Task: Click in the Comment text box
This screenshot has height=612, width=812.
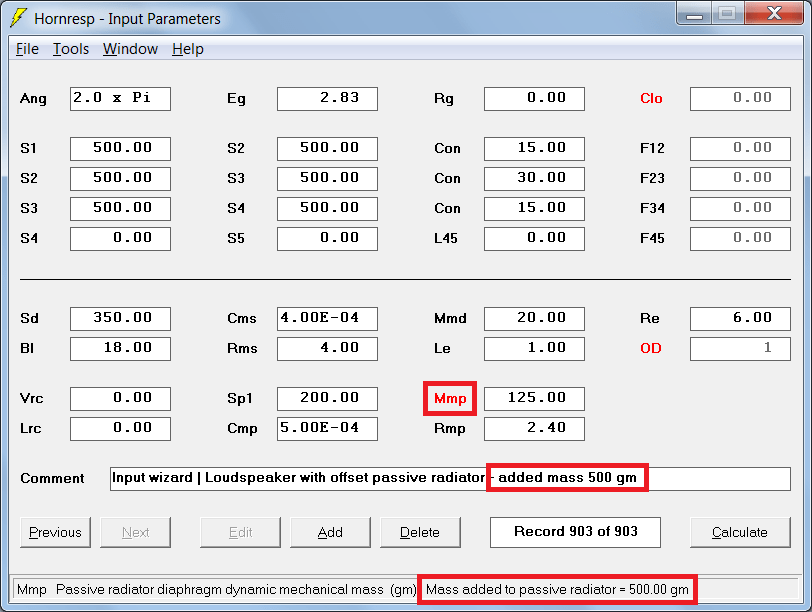Action: [x=450, y=478]
